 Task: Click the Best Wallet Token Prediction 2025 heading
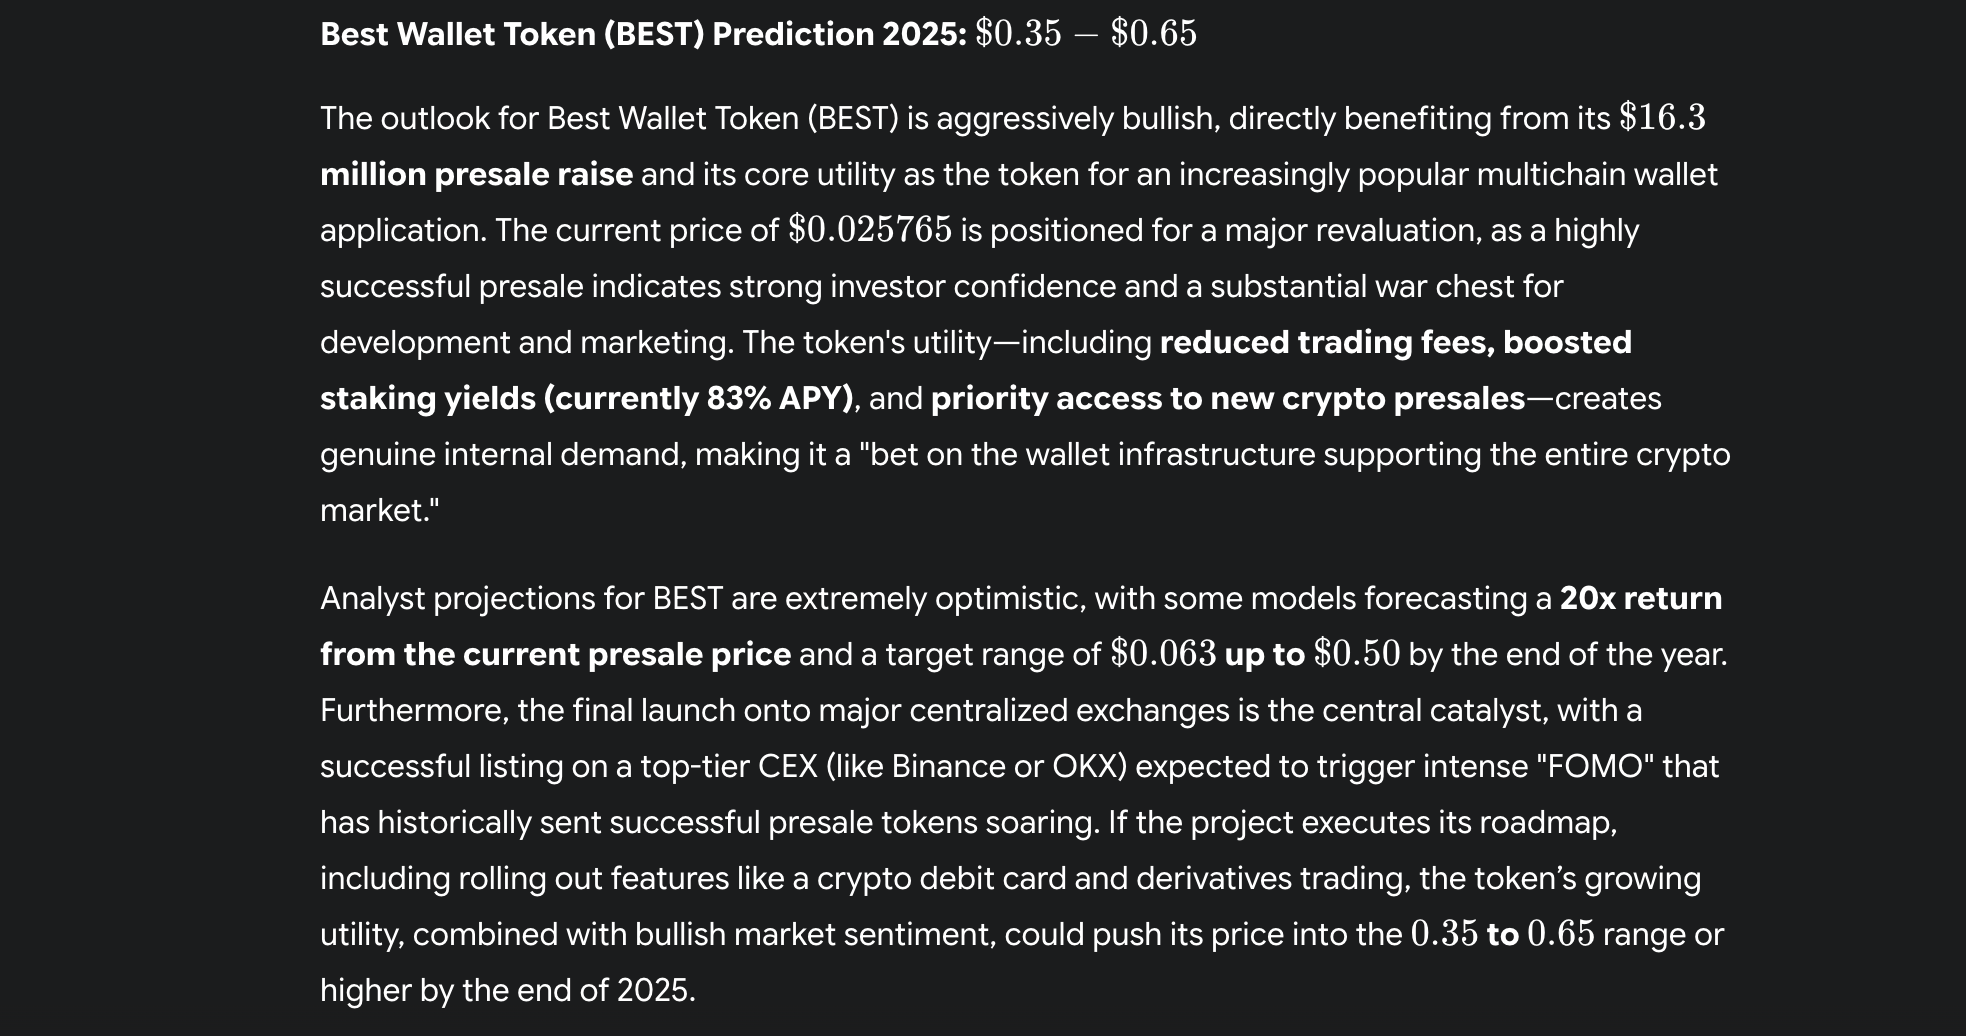click(x=643, y=35)
